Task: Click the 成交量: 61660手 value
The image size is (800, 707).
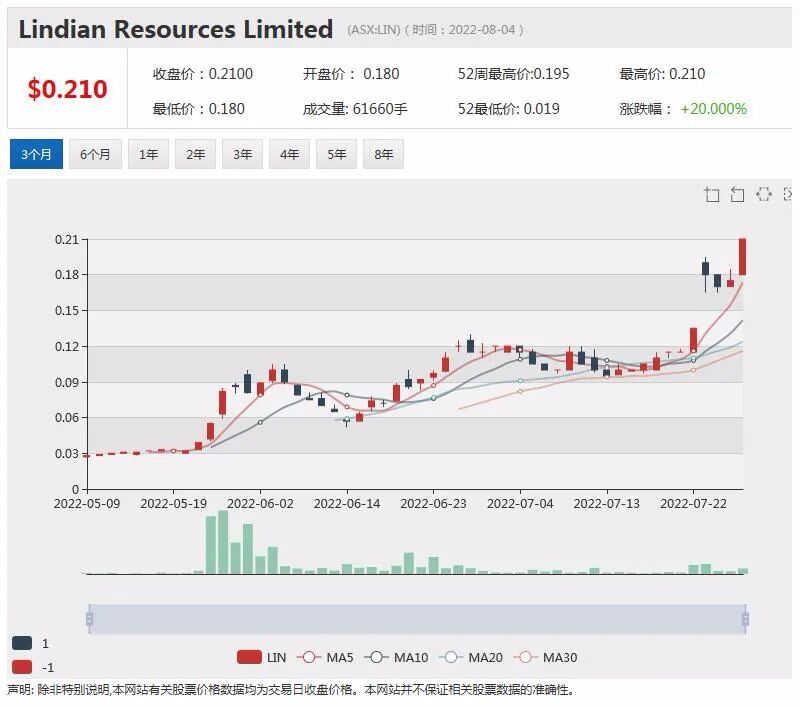Action: 355,109
